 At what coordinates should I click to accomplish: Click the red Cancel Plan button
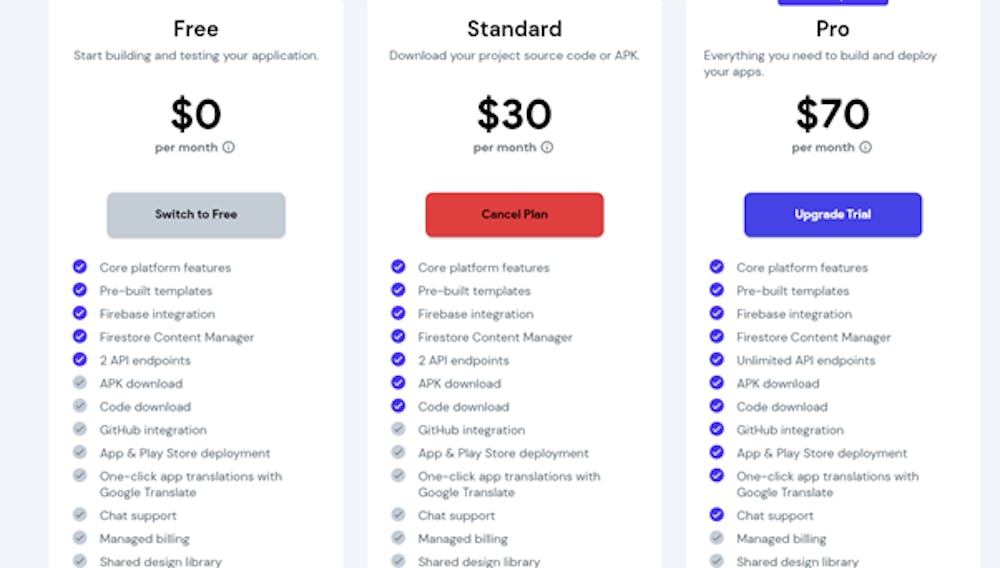tap(514, 215)
